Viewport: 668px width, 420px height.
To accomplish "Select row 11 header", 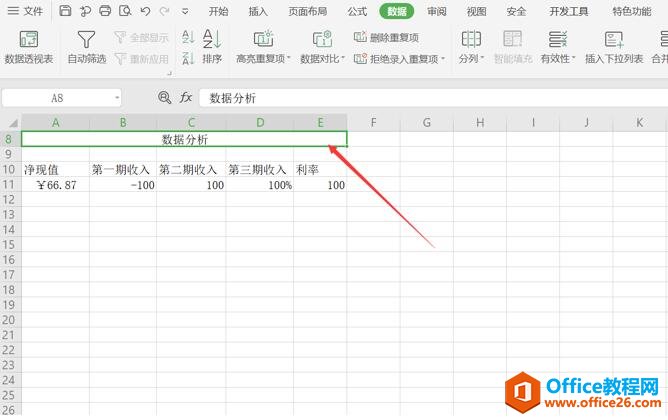I will coord(9,184).
